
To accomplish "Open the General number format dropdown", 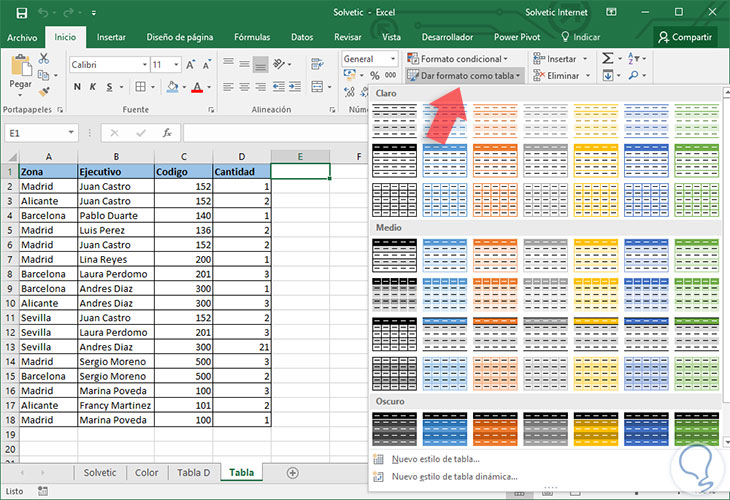I will [395, 59].
